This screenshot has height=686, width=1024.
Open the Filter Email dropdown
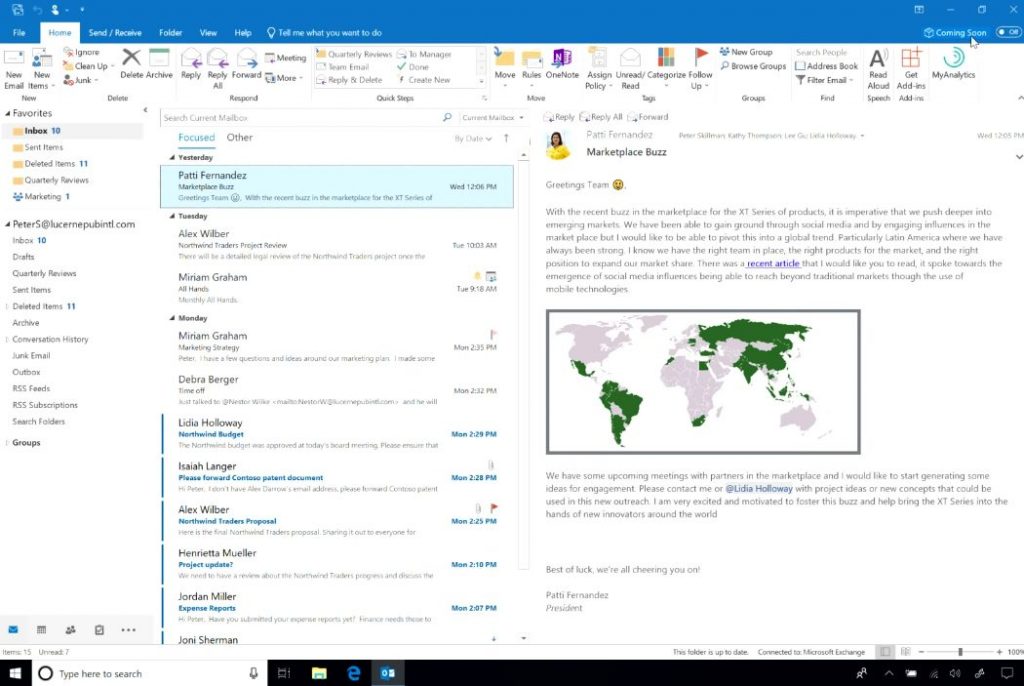coord(825,80)
